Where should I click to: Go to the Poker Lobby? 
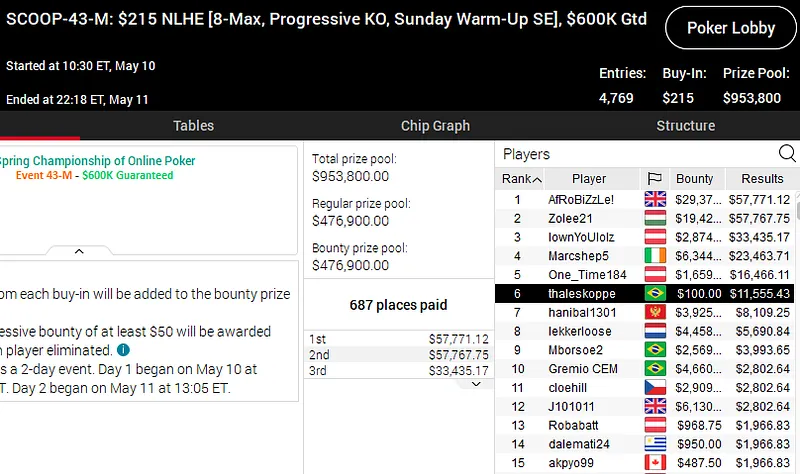tap(731, 28)
